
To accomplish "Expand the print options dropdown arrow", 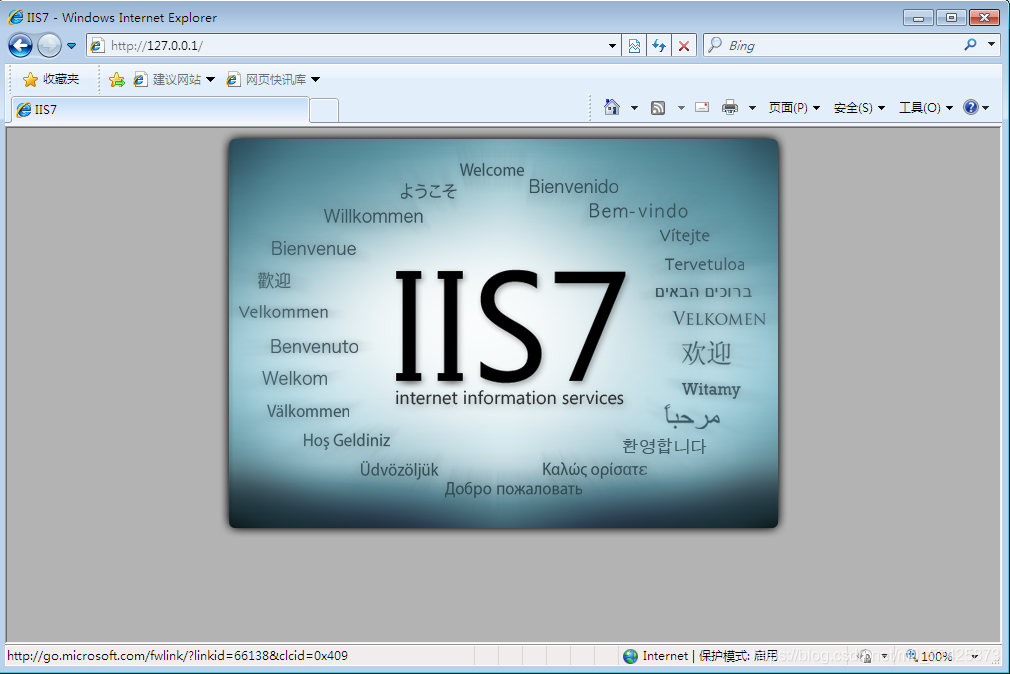I will point(752,108).
